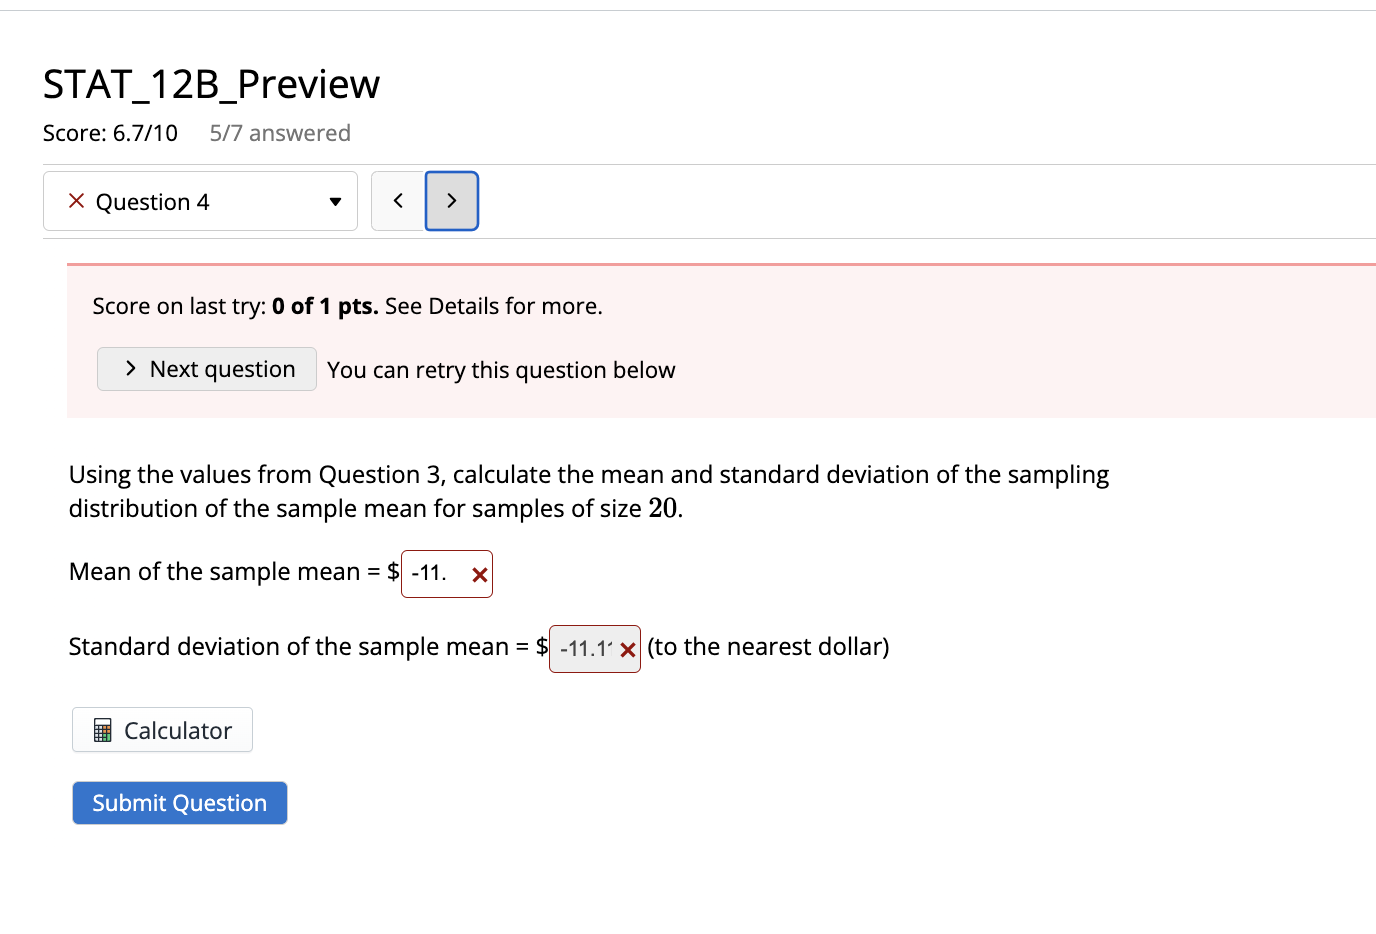This screenshot has width=1376, height=934.
Task: Click the STAT_12B_Preview title
Action: coord(210,84)
